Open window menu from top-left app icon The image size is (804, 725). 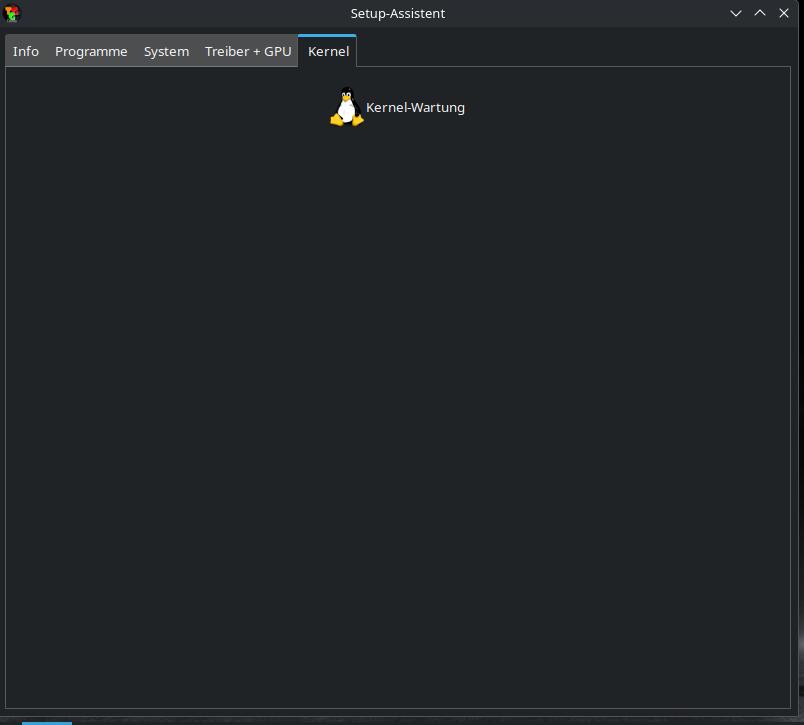coord(12,13)
